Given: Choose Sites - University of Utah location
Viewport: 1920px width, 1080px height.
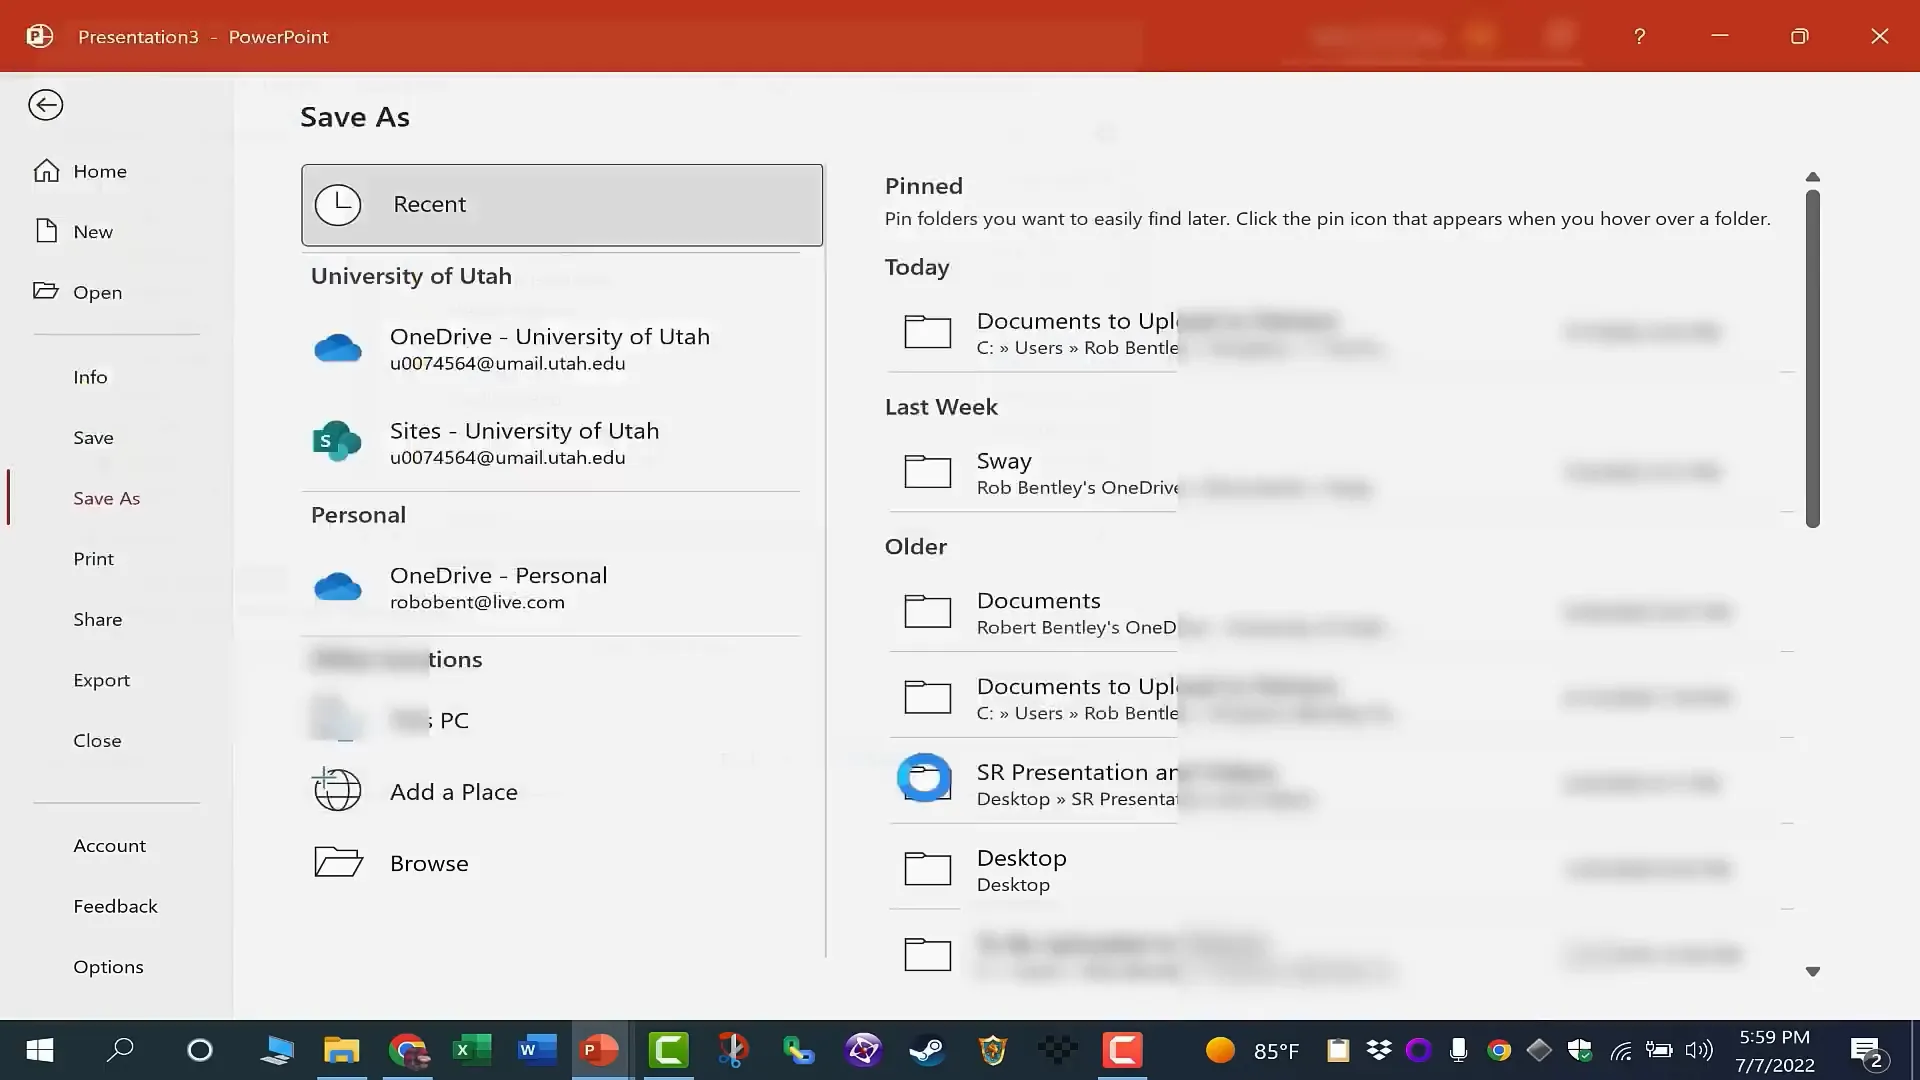Looking at the screenshot, I should (555, 442).
